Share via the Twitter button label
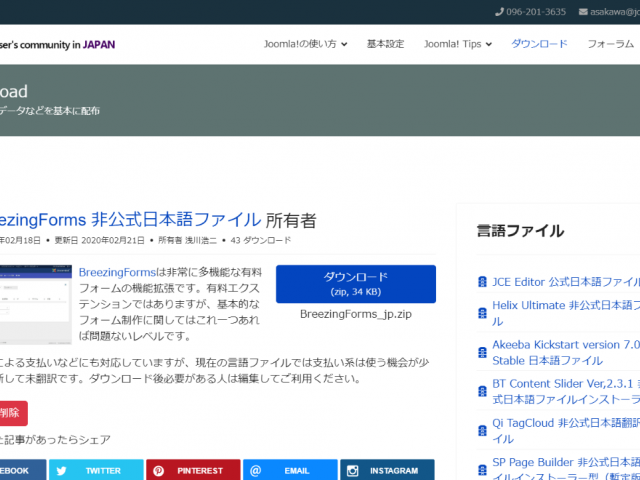This screenshot has height=480, width=640. [x=103, y=471]
